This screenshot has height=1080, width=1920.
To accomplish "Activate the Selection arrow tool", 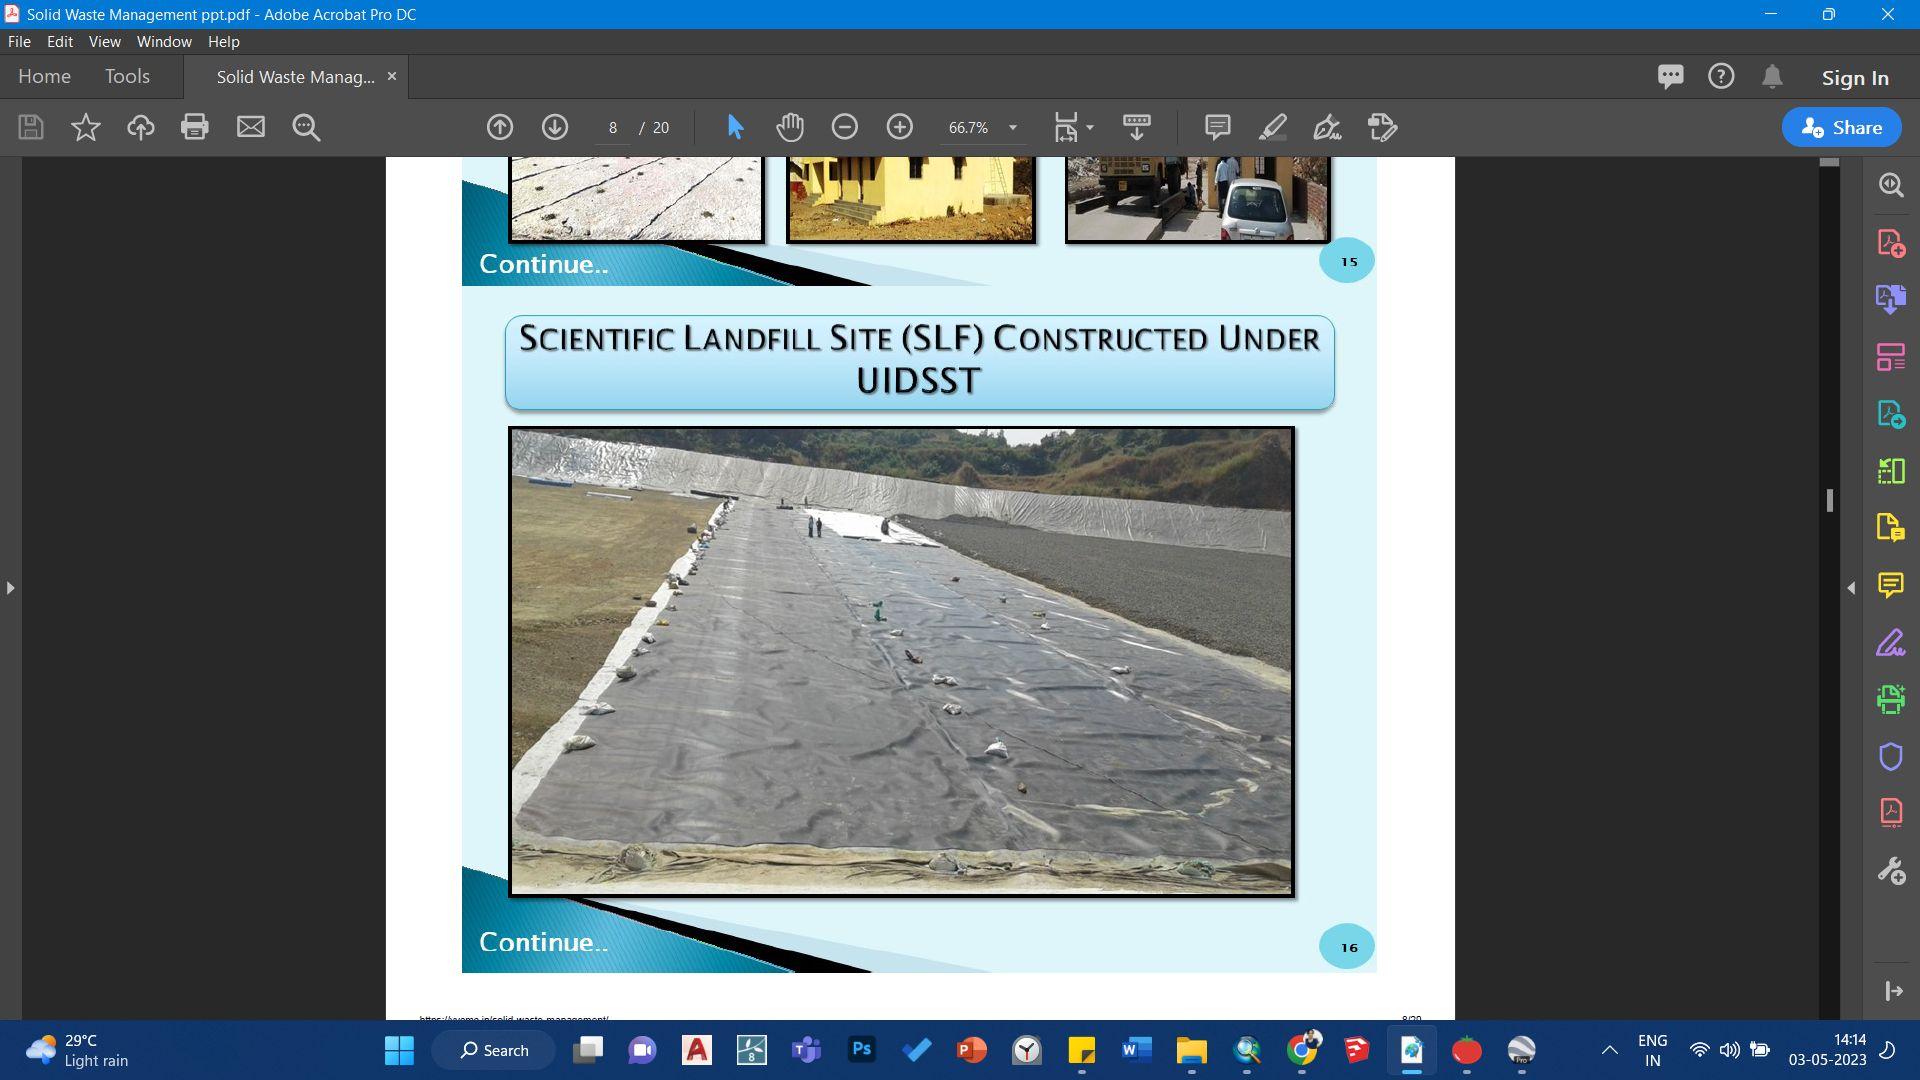I will (735, 127).
